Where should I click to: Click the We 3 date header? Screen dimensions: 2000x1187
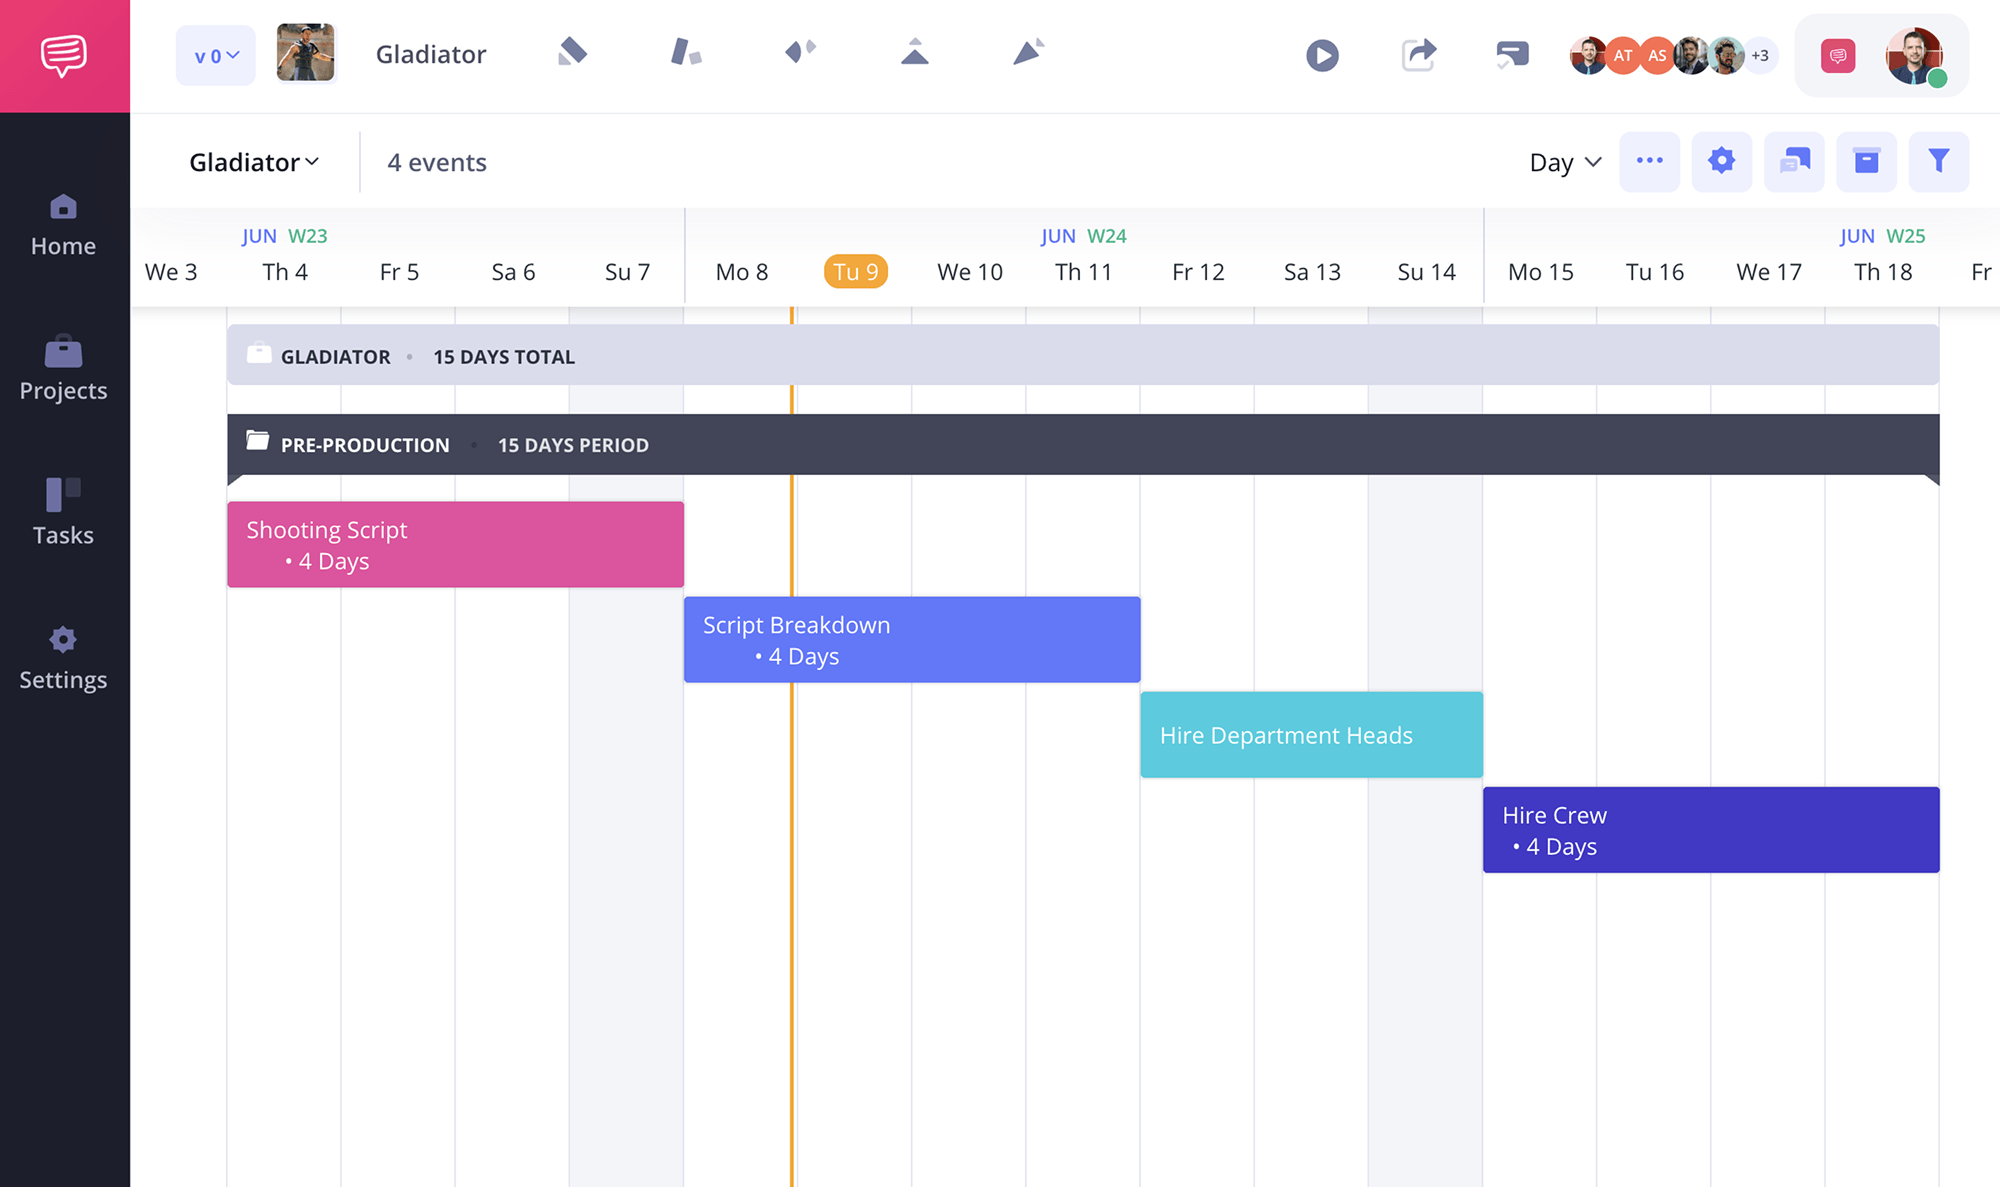click(x=171, y=272)
